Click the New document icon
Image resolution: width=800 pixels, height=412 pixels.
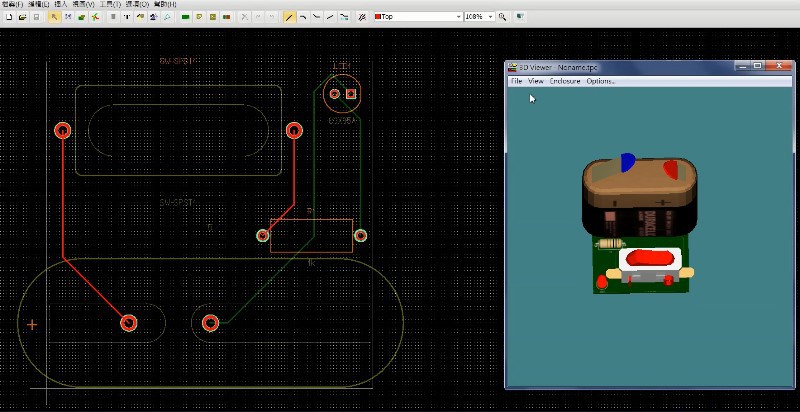pyautogui.click(x=8, y=17)
